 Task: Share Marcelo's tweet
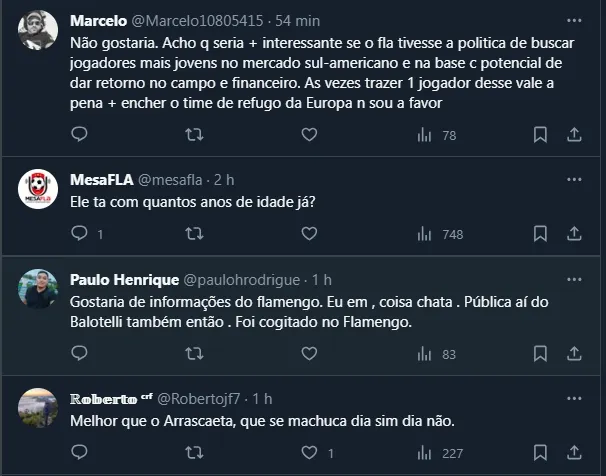click(x=574, y=134)
